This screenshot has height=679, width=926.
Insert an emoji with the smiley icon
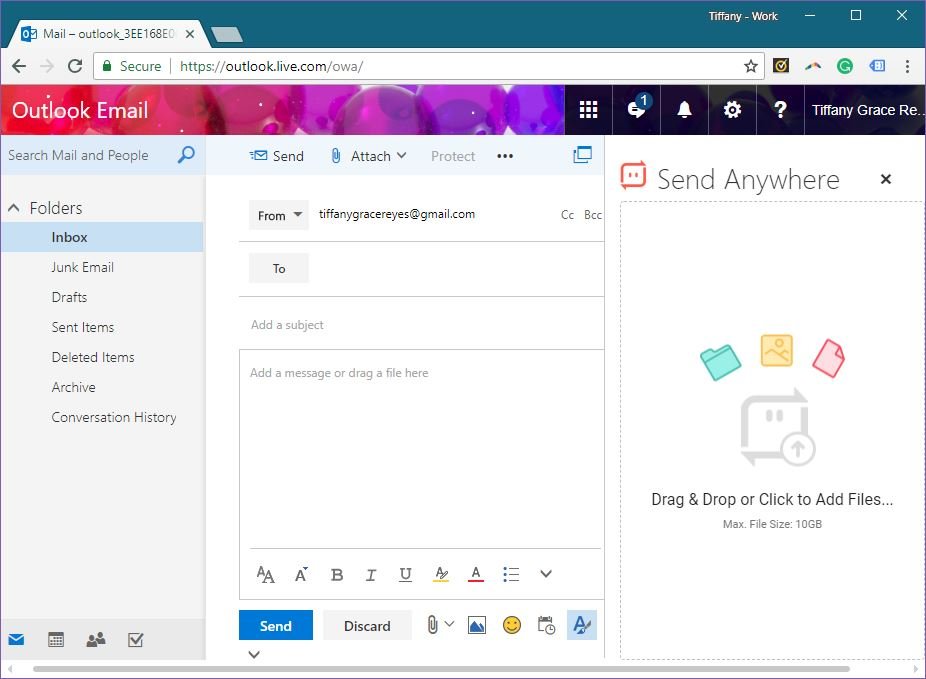coord(511,625)
